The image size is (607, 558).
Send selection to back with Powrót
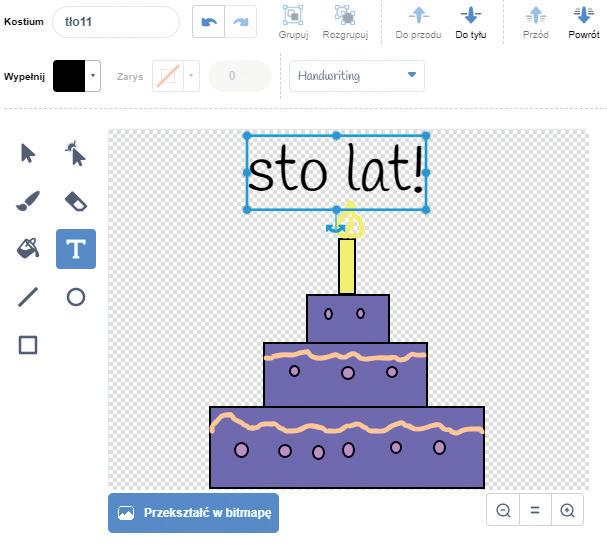pyautogui.click(x=584, y=22)
